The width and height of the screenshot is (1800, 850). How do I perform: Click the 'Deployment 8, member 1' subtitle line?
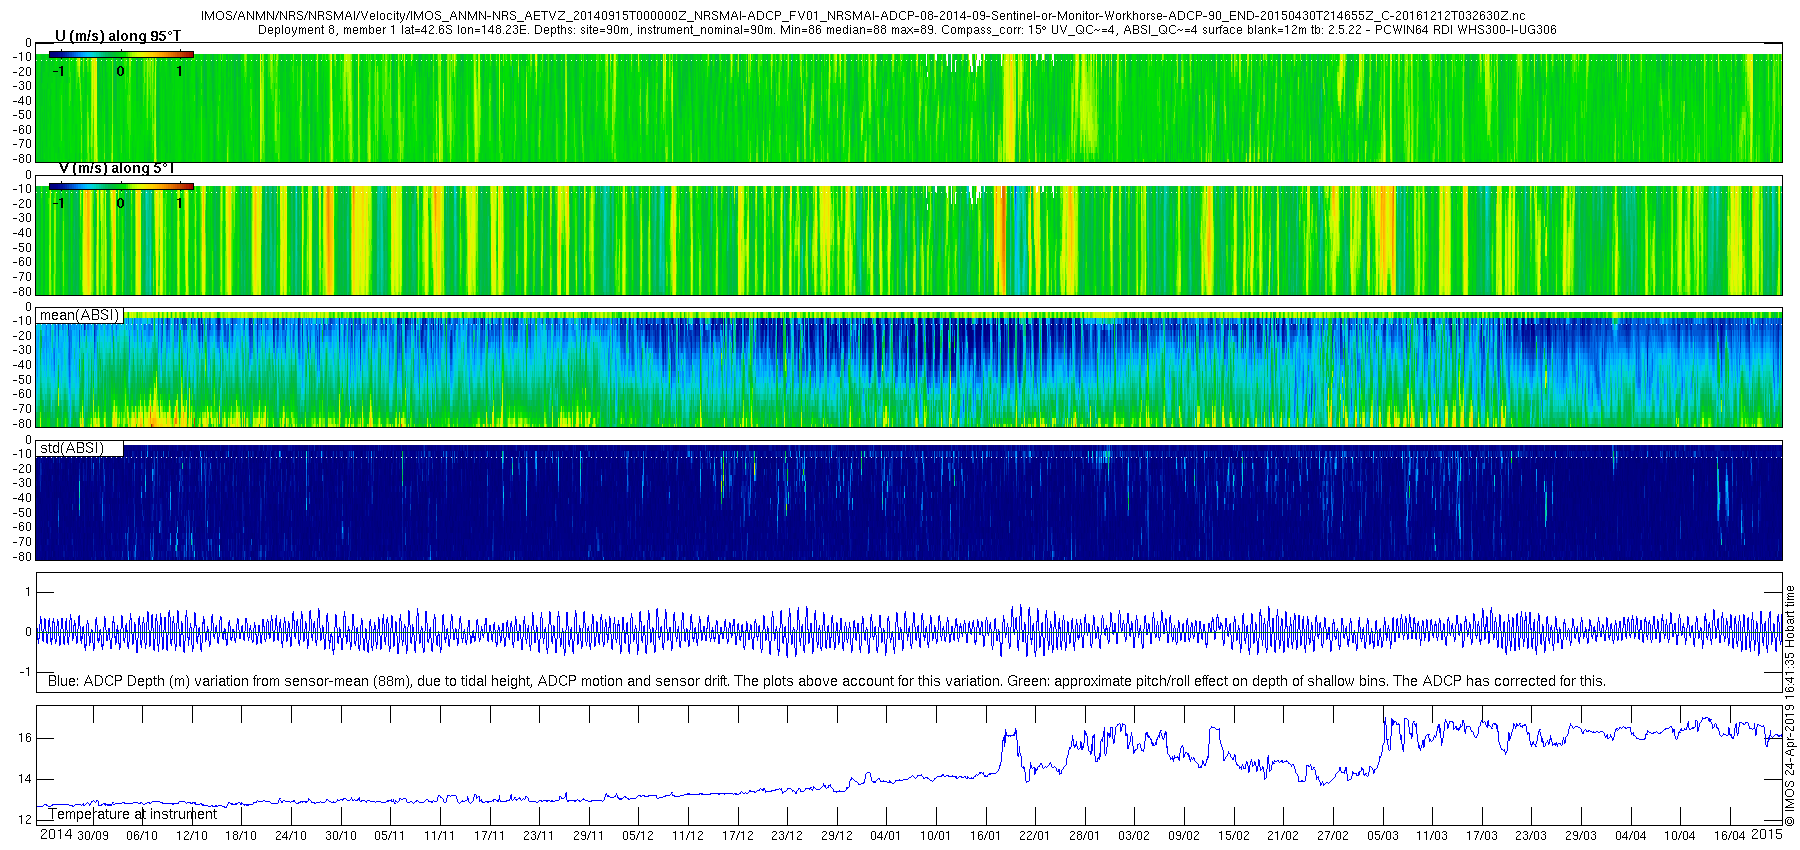(907, 30)
